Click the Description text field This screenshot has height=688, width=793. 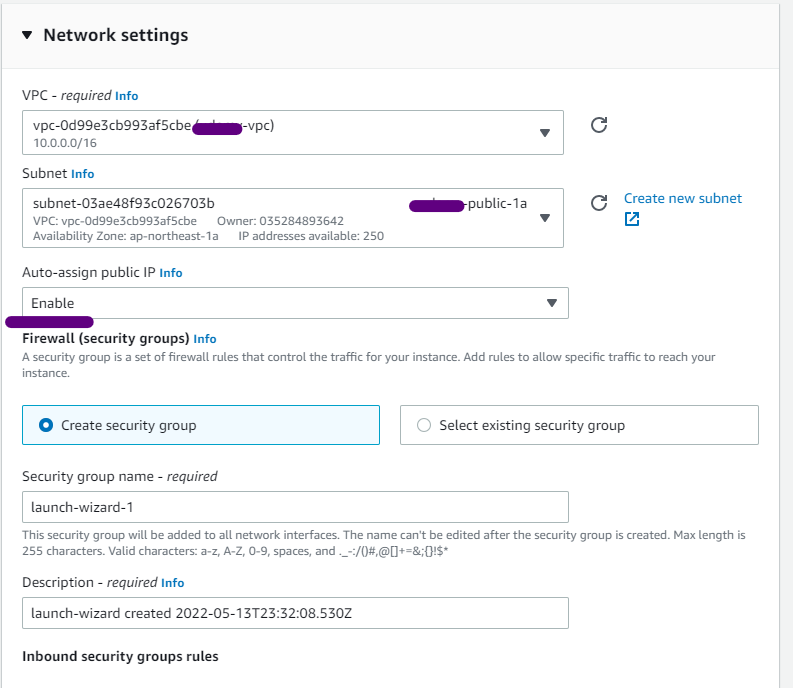pyautogui.click(x=295, y=613)
